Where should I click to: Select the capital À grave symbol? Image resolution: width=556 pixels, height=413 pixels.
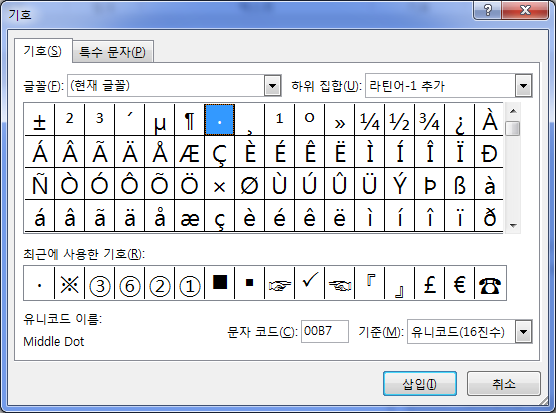(x=489, y=120)
